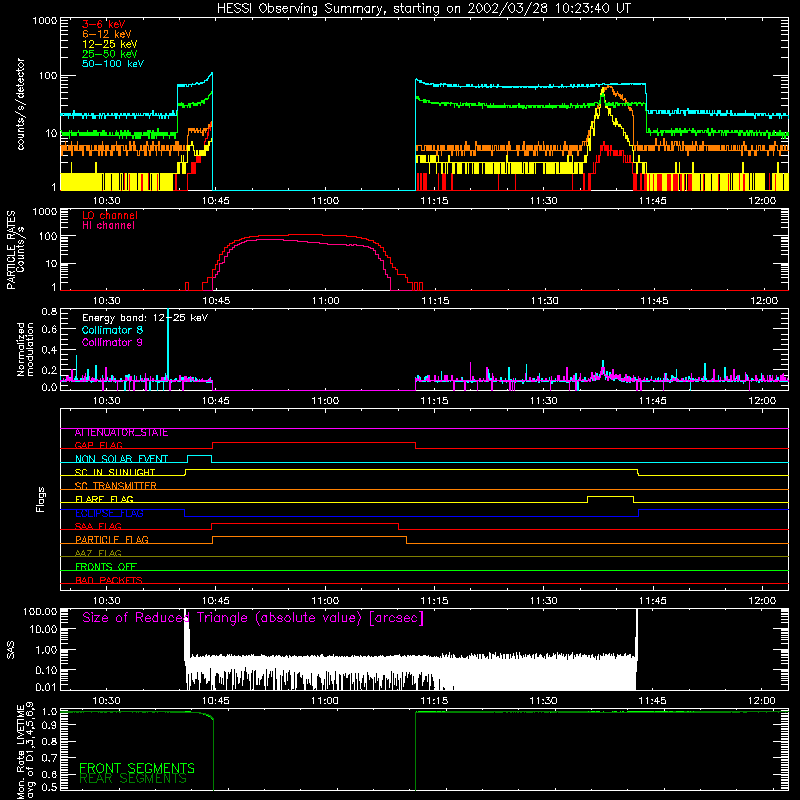Select the red 3-6 keV legend label
Viewport: 800px width, 800px height.
[104, 24]
